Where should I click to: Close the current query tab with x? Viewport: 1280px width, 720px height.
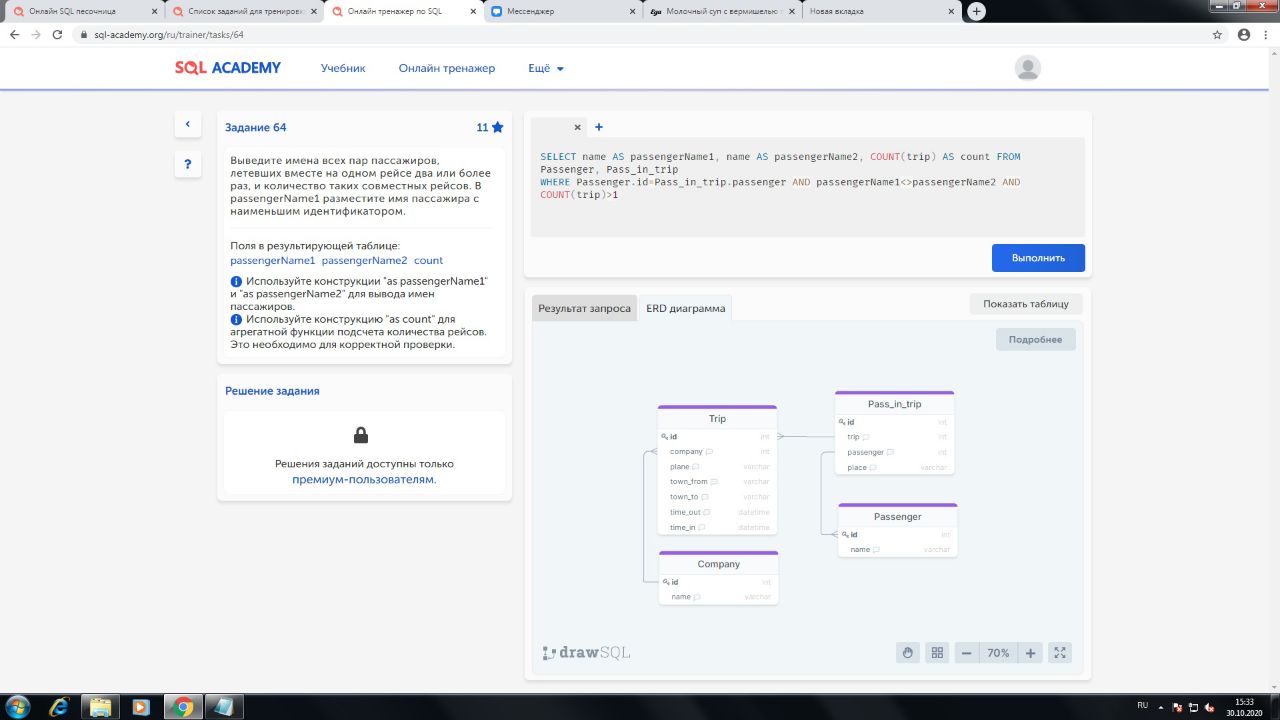click(577, 127)
